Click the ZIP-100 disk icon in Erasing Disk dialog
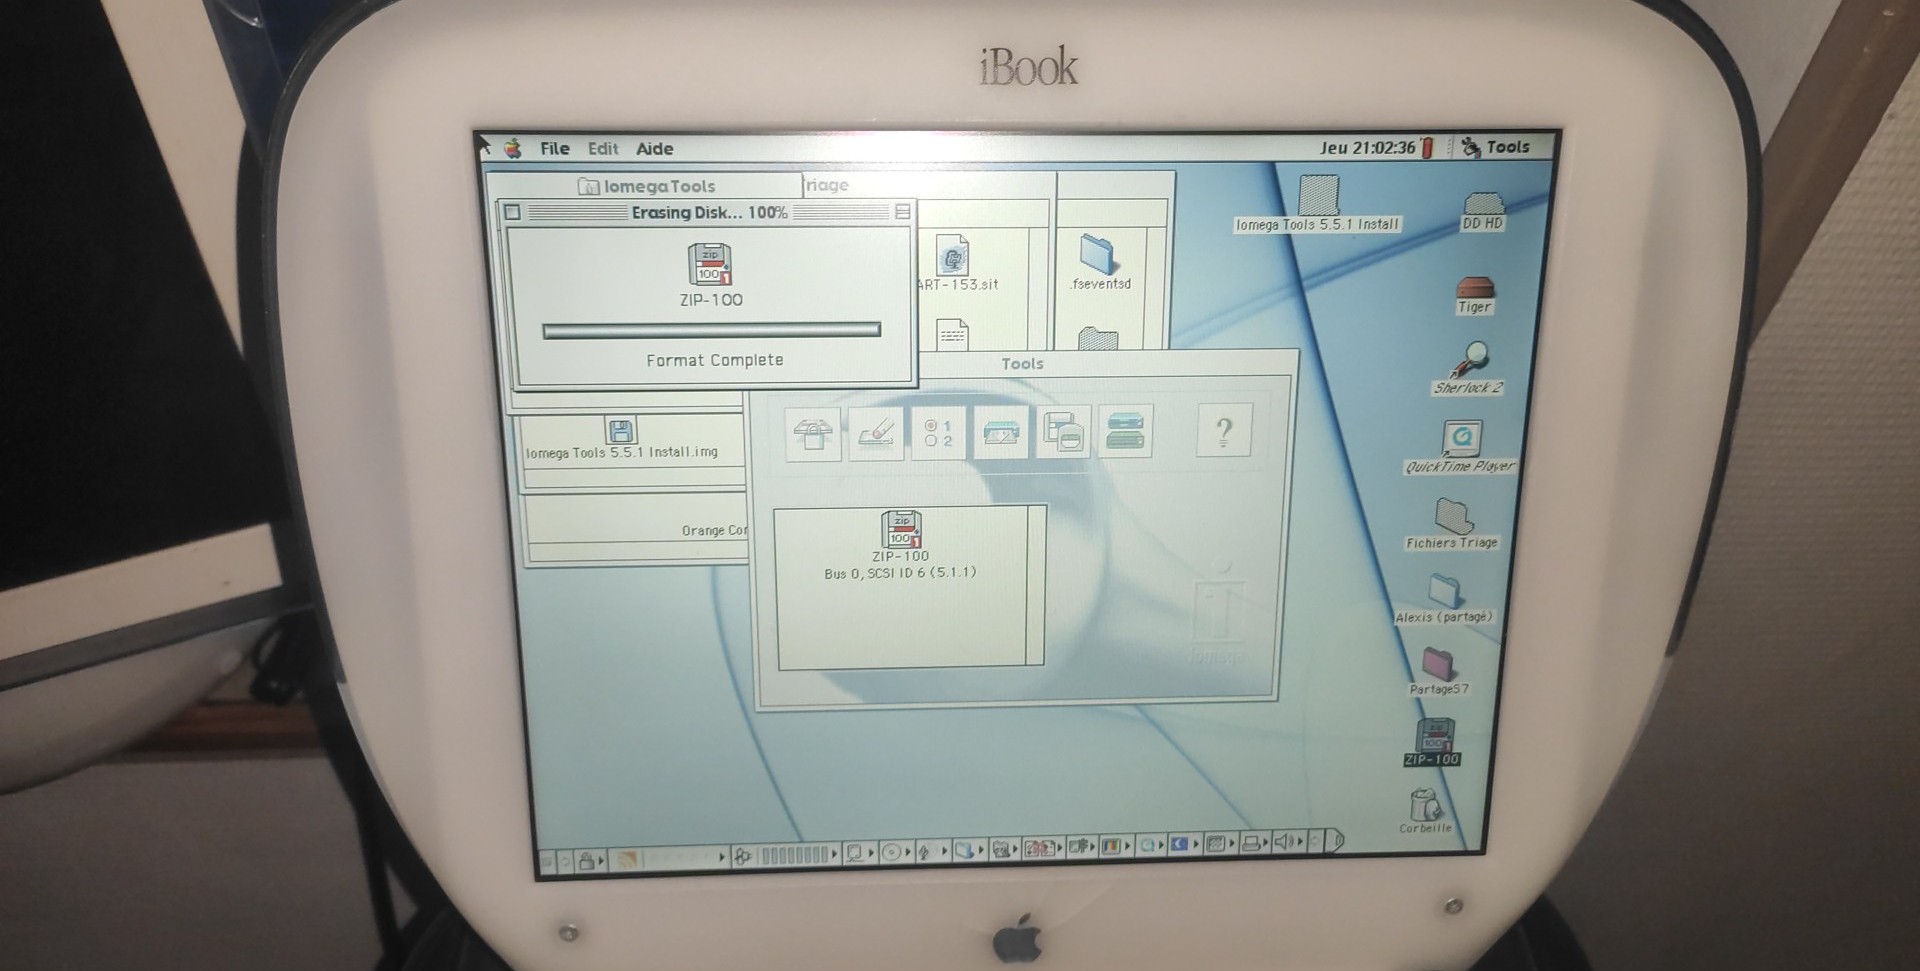Image resolution: width=1920 pixels, height=971 pixels. point(710,265)
